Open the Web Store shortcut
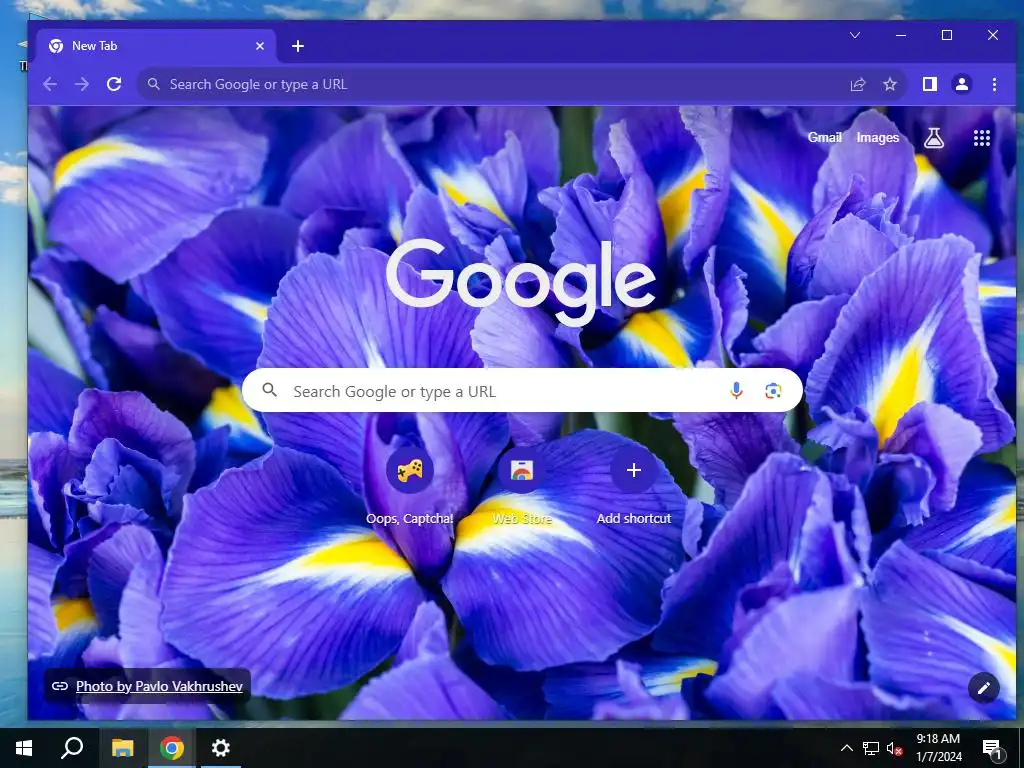The width and height of the screenshot is (1024, 768). pos(522,487)
